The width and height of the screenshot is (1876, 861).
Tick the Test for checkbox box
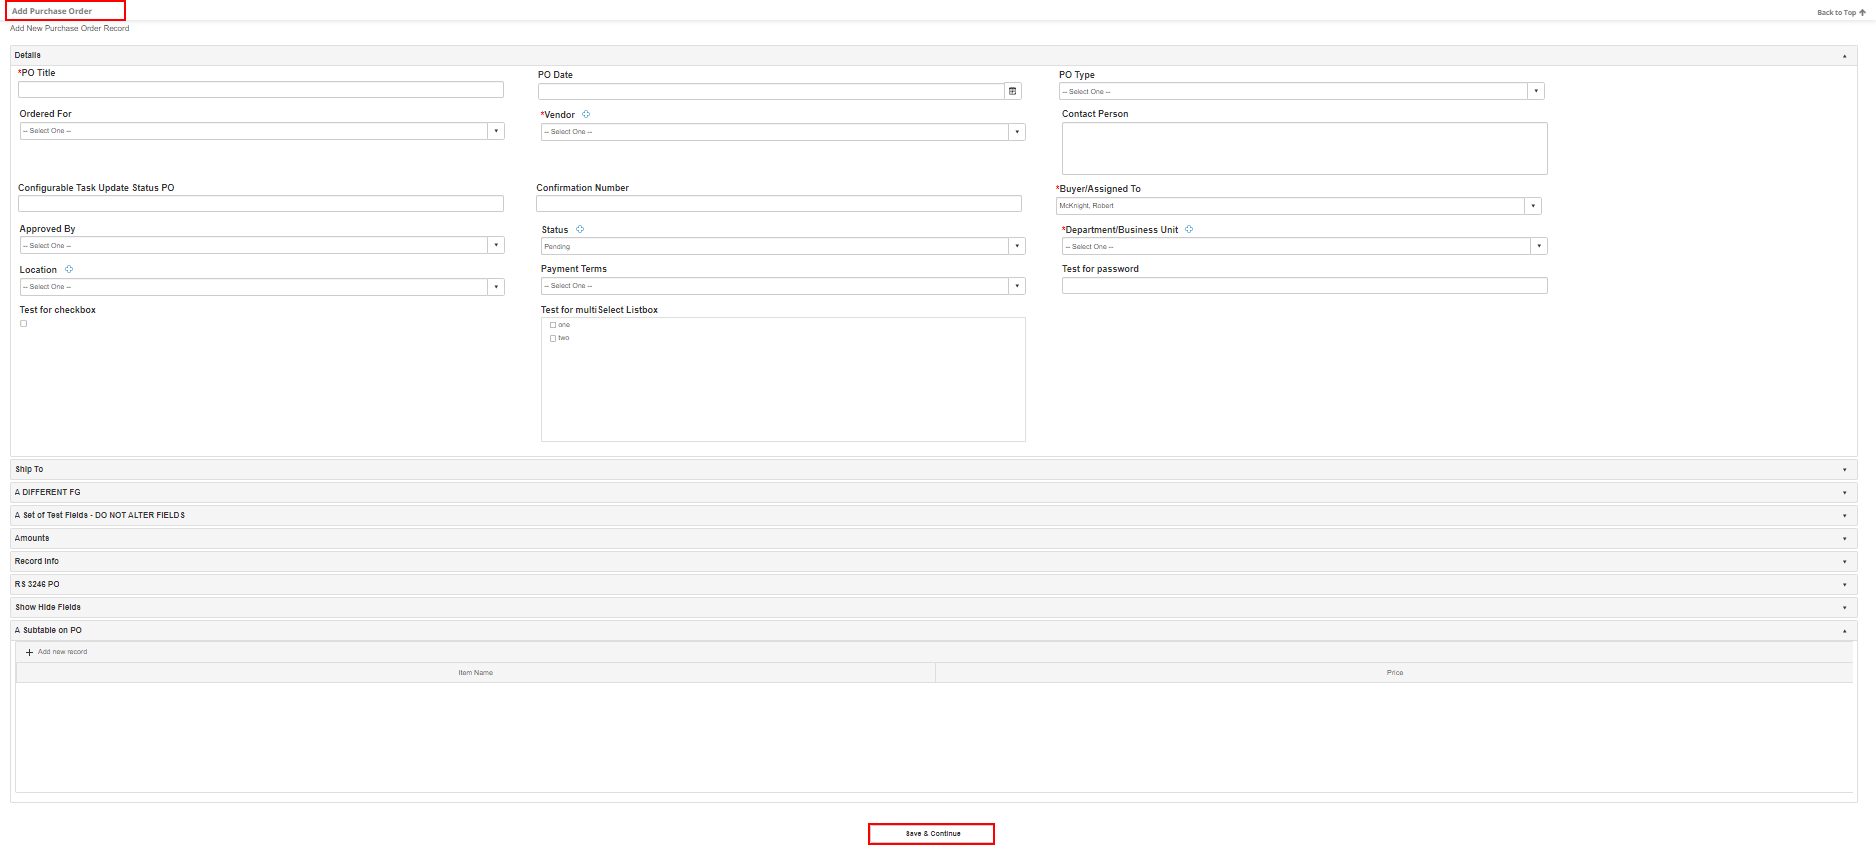click(x=24, y=323)
